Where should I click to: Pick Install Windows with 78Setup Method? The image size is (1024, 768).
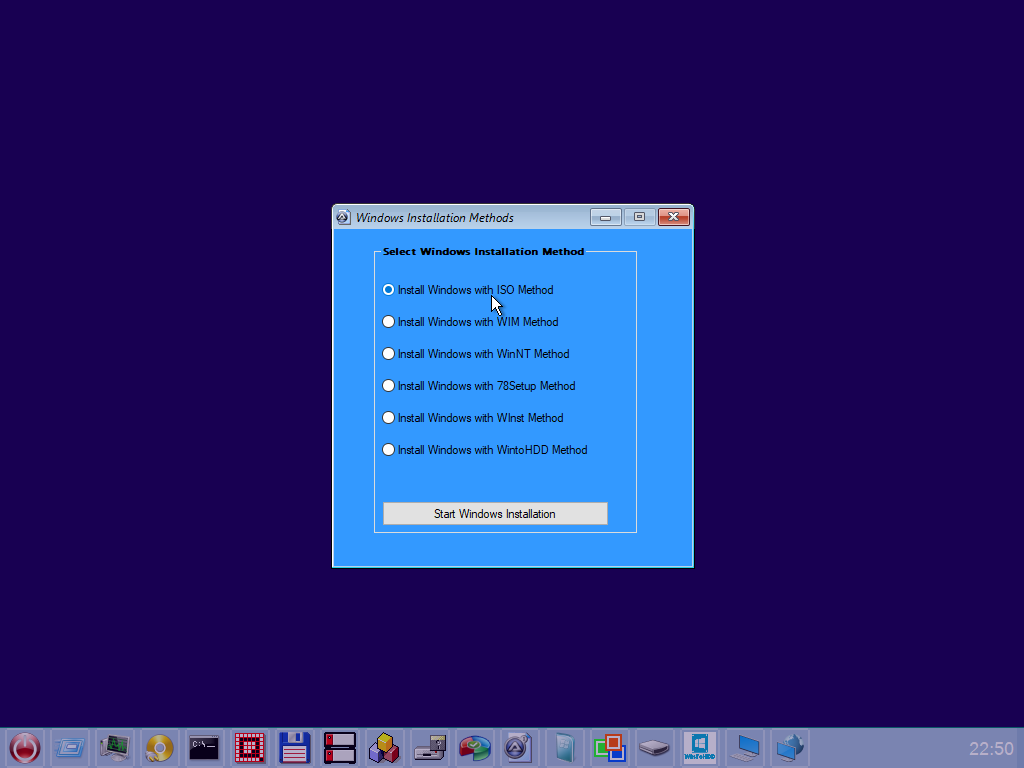[x=479, y=385]
